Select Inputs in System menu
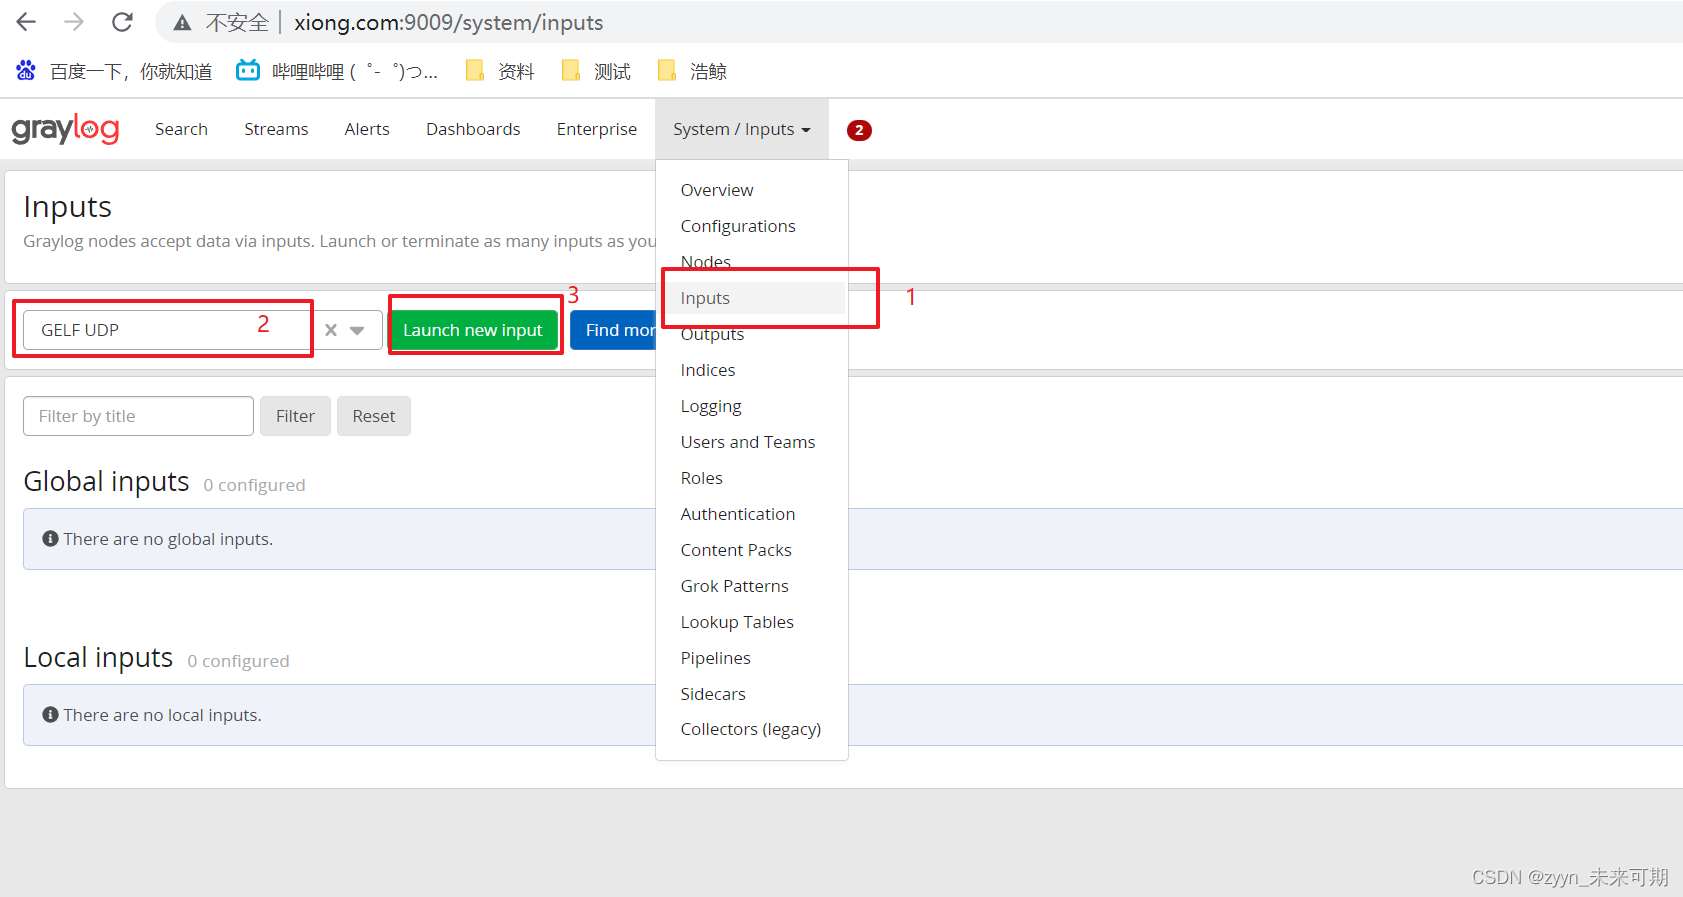The image size is (1683, 897). pos(705,298)
